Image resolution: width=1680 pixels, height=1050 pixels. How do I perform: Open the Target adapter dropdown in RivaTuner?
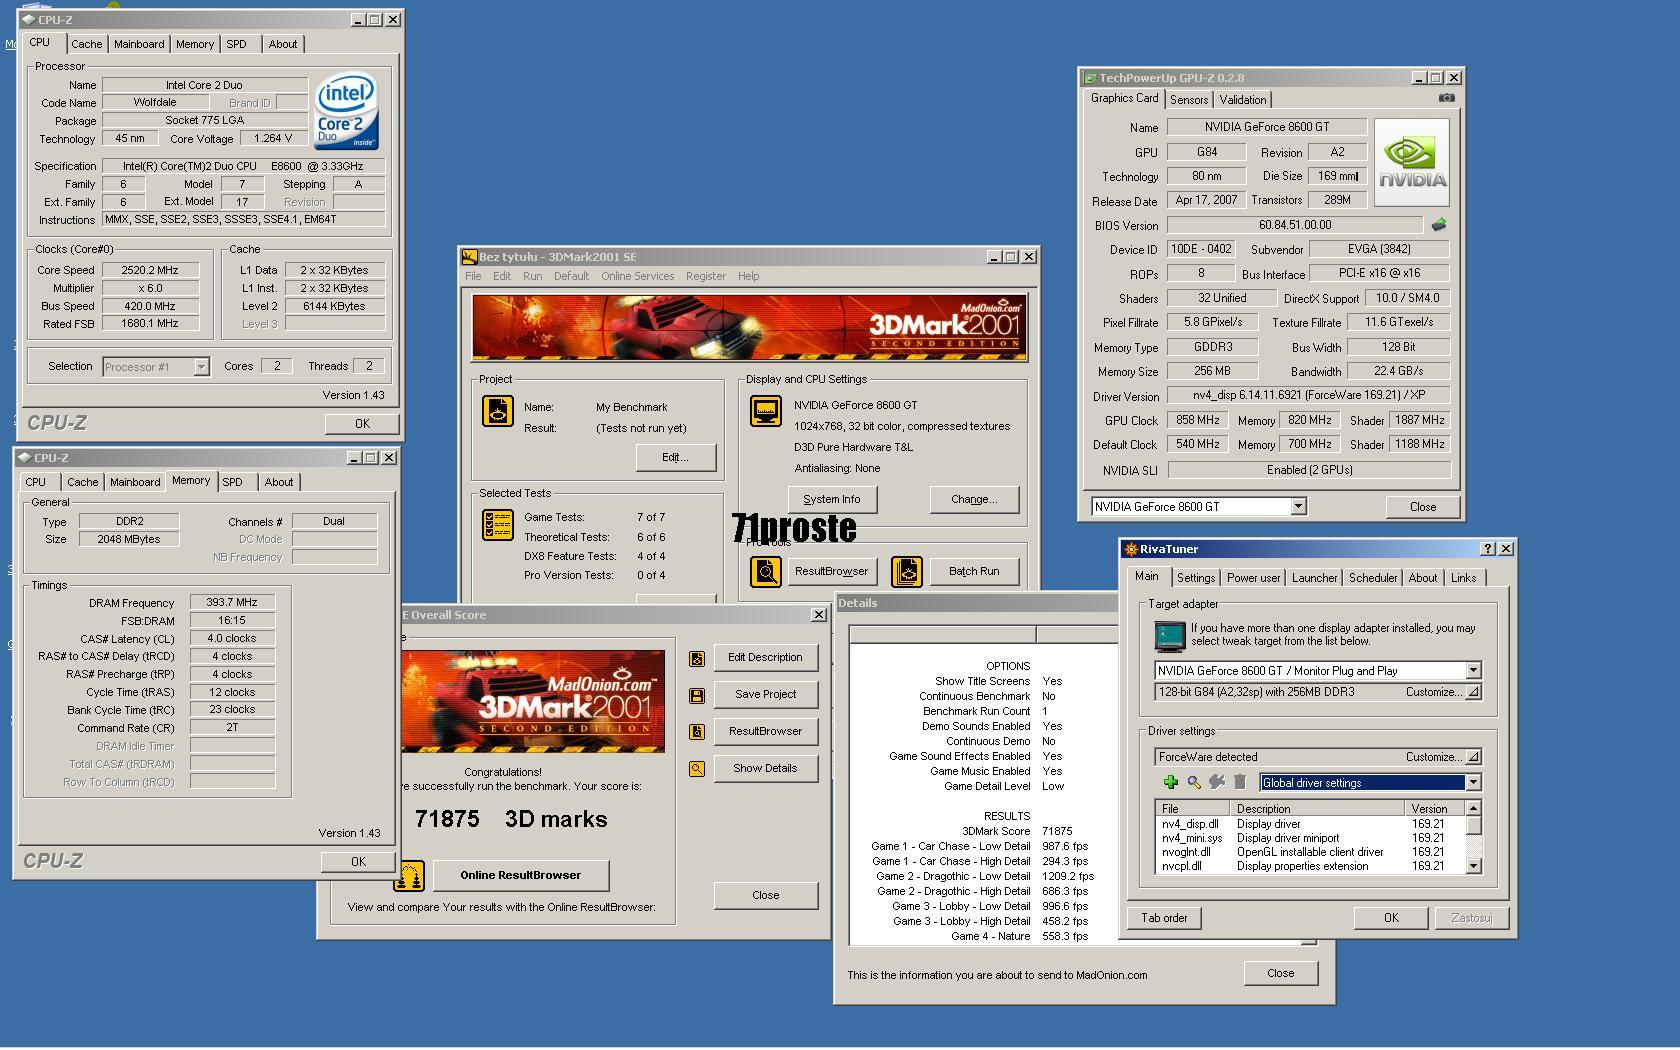click(1473, 670)
